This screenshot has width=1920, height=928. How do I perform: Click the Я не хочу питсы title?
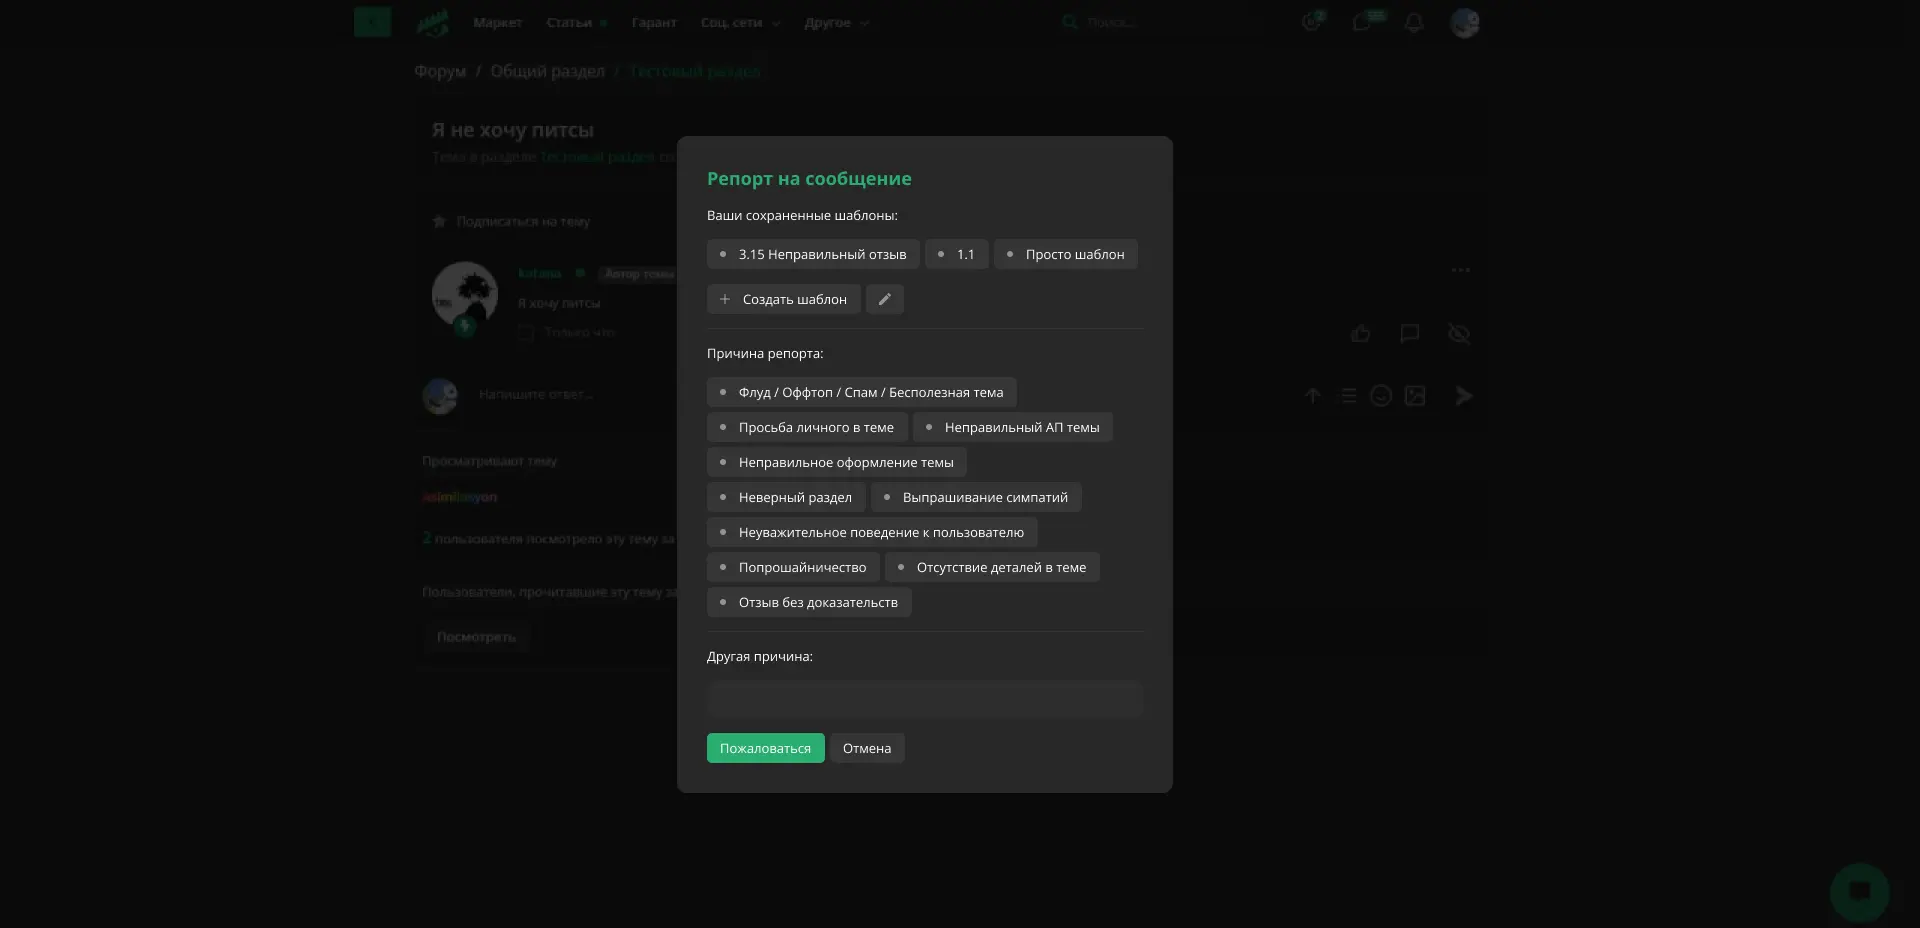513,130
